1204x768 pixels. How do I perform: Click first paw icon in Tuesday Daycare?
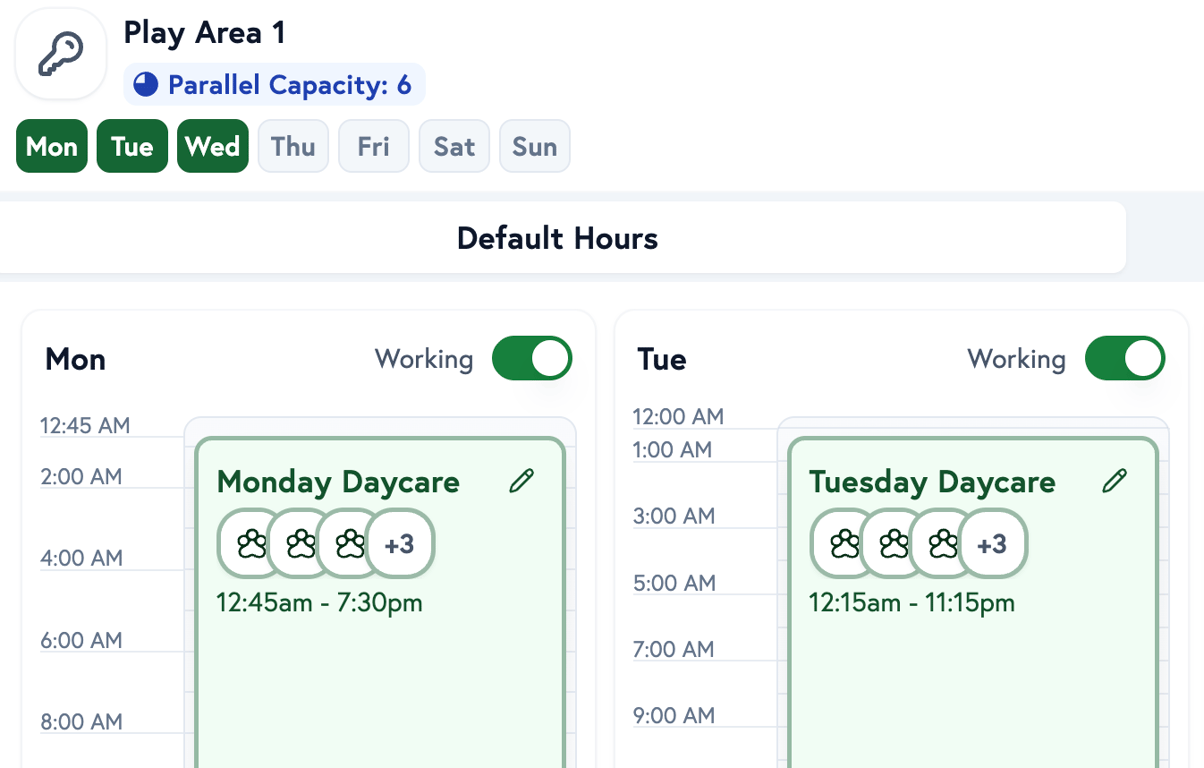click(844, 544)
